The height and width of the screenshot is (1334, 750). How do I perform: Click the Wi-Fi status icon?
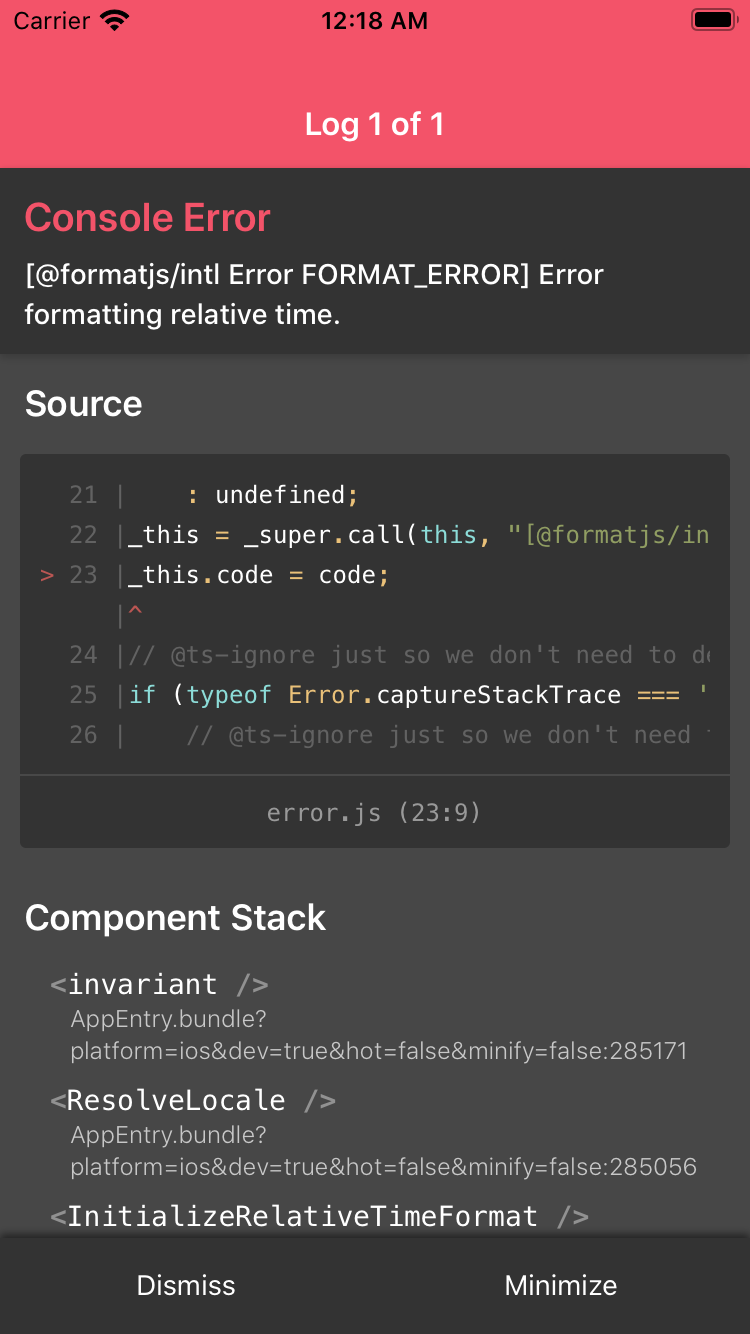point(113,19)
